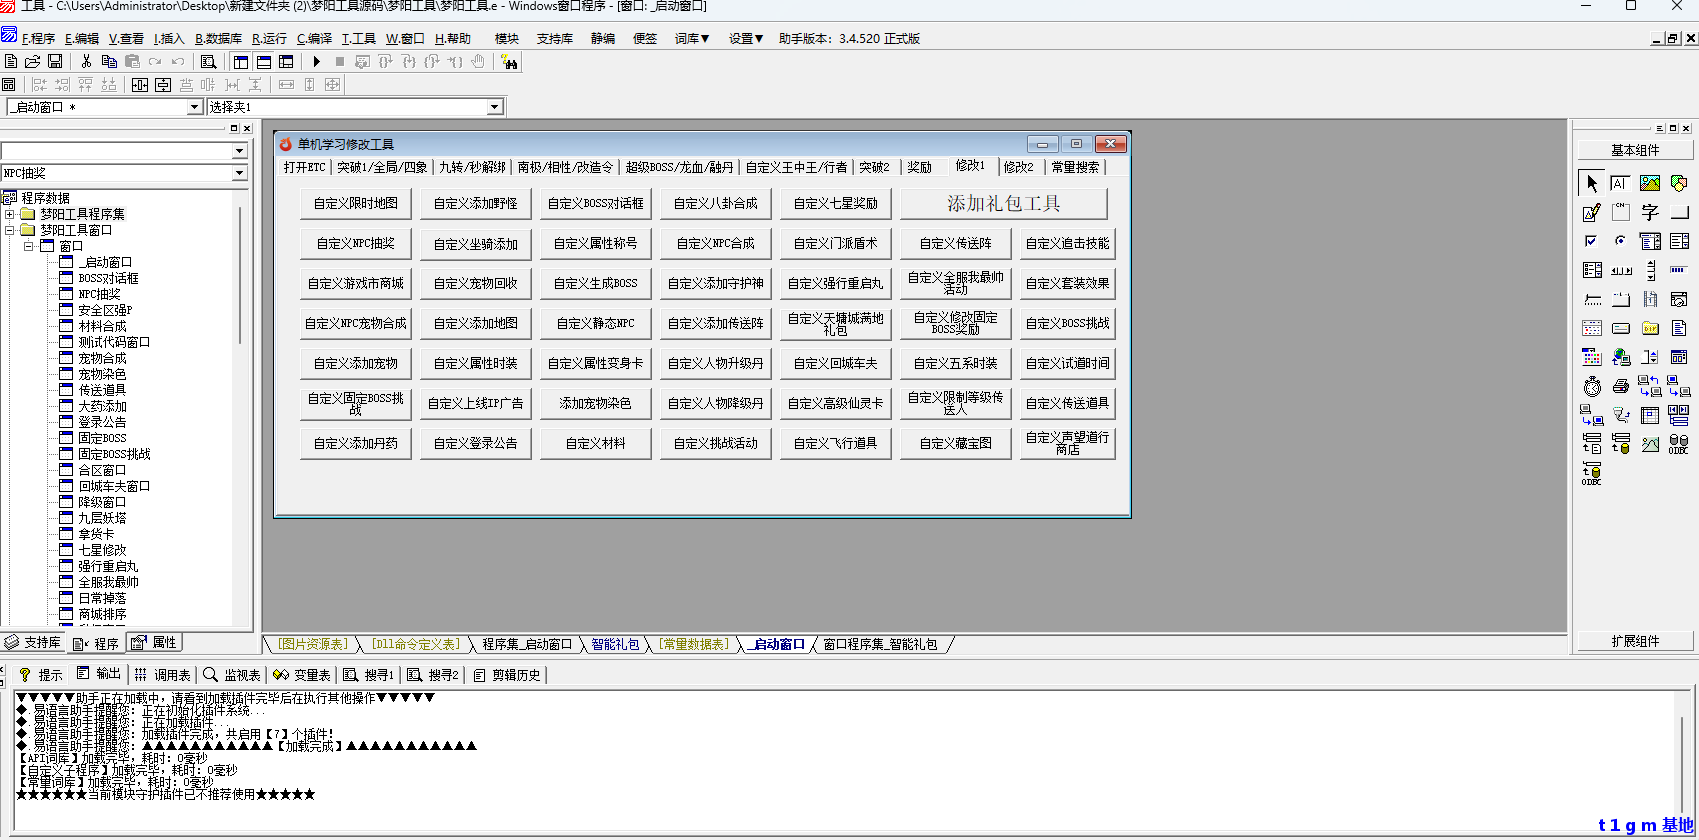Select the timer stopwatch component icon
This screenshot has width=1699, height=840.
(x=1592, y=387)
